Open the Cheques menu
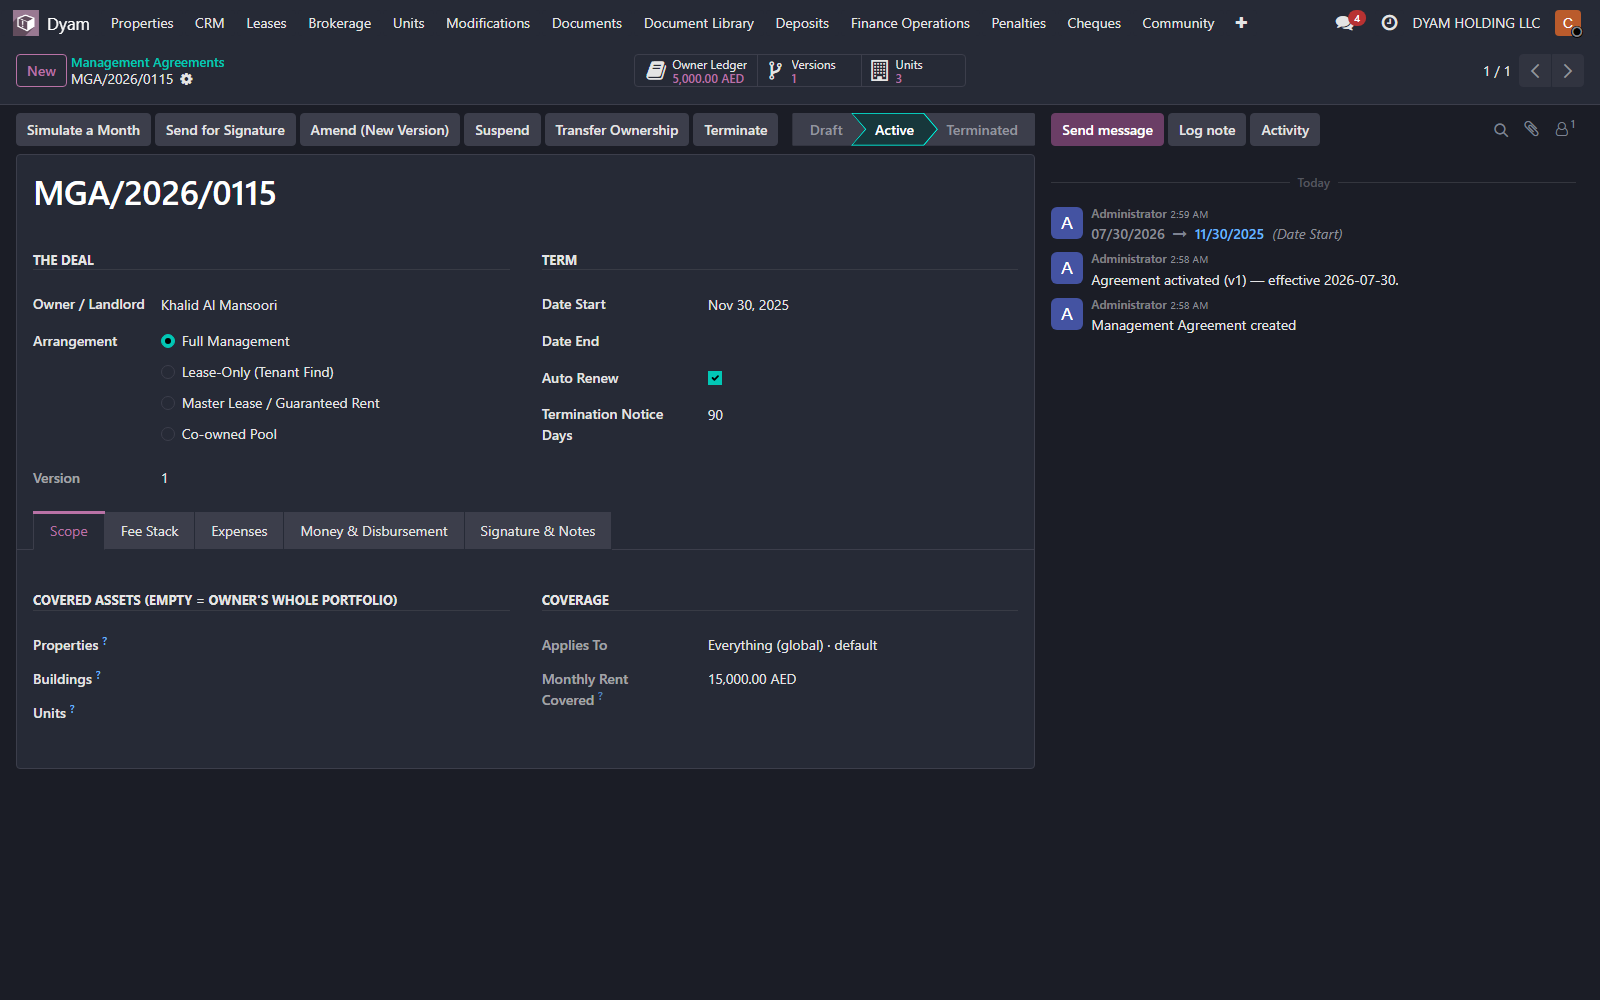 tap(1094, 23)
